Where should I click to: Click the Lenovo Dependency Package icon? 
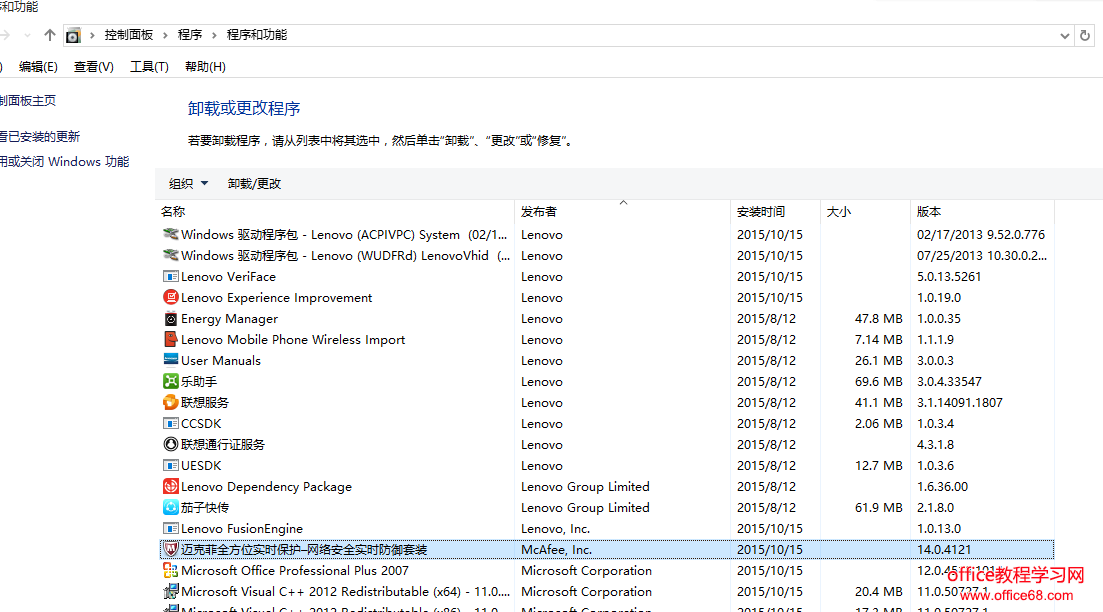coord(172,486)
